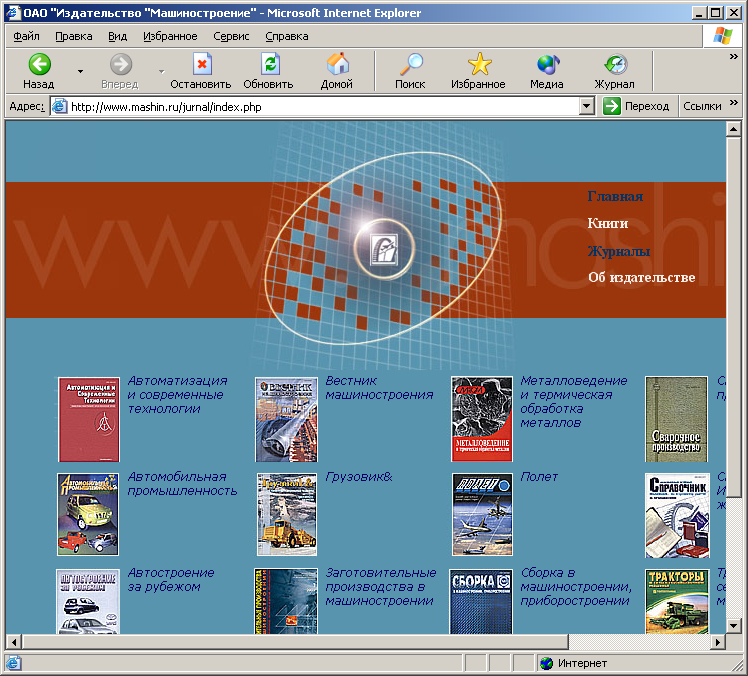
Task: Click the red Автоматизация journal cover
Action: (x=89, y=419)
